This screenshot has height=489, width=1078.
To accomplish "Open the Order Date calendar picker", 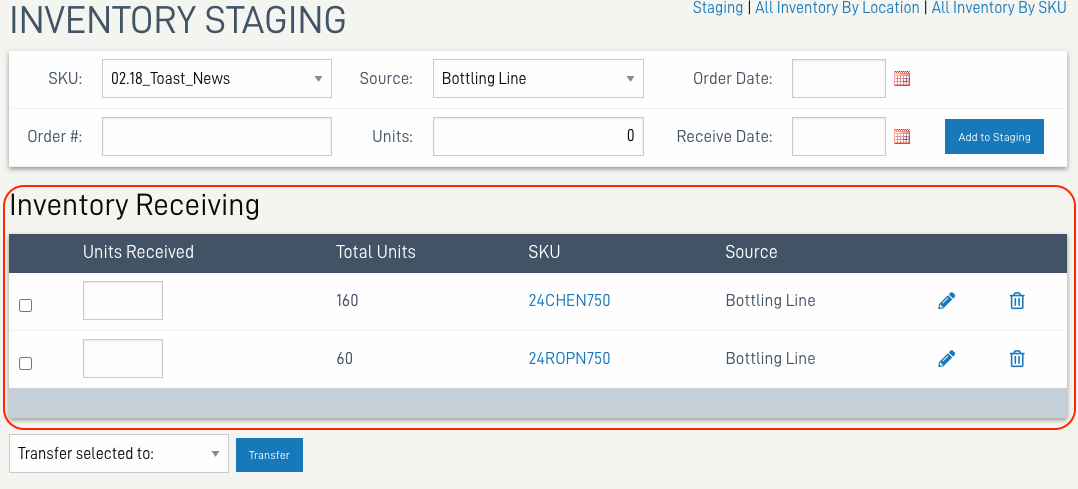I will (902, 78).
